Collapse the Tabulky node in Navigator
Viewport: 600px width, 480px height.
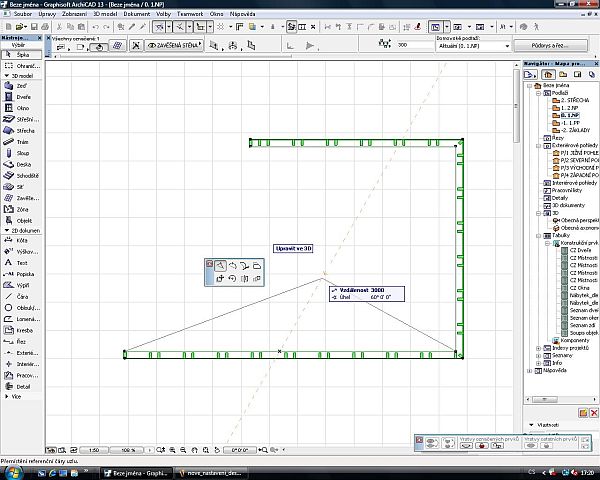click(539, 235)
